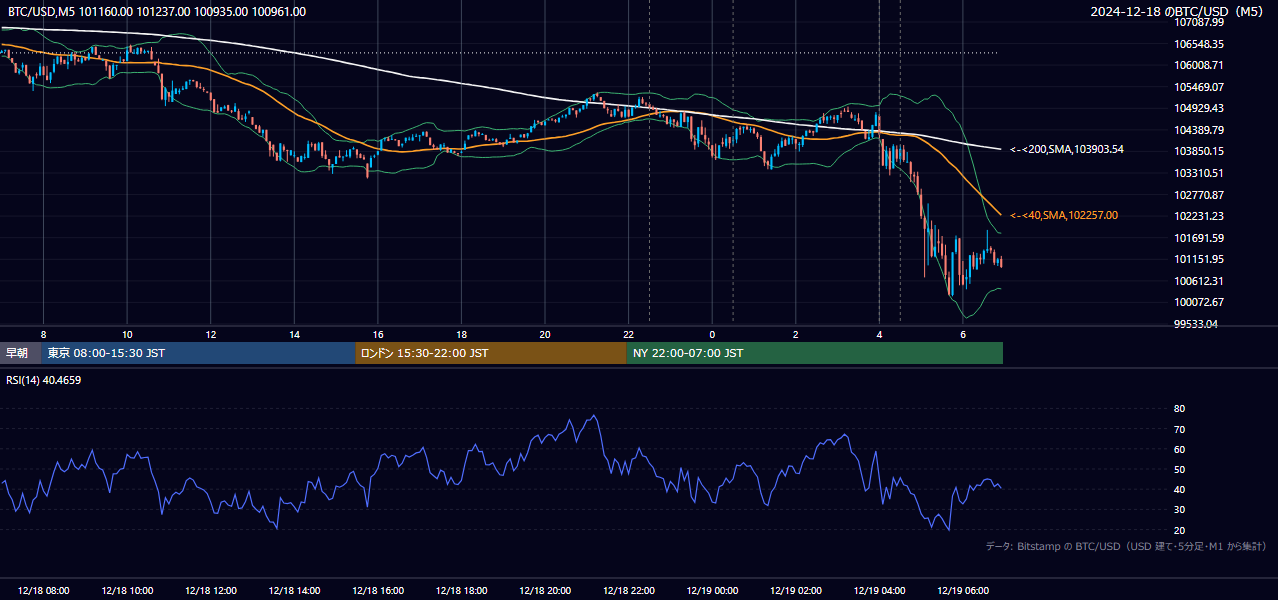The height and width of the screenshot is (600, 1278).
Task: Click the date label 12/18 12:00
Action: tap(211, 590)
